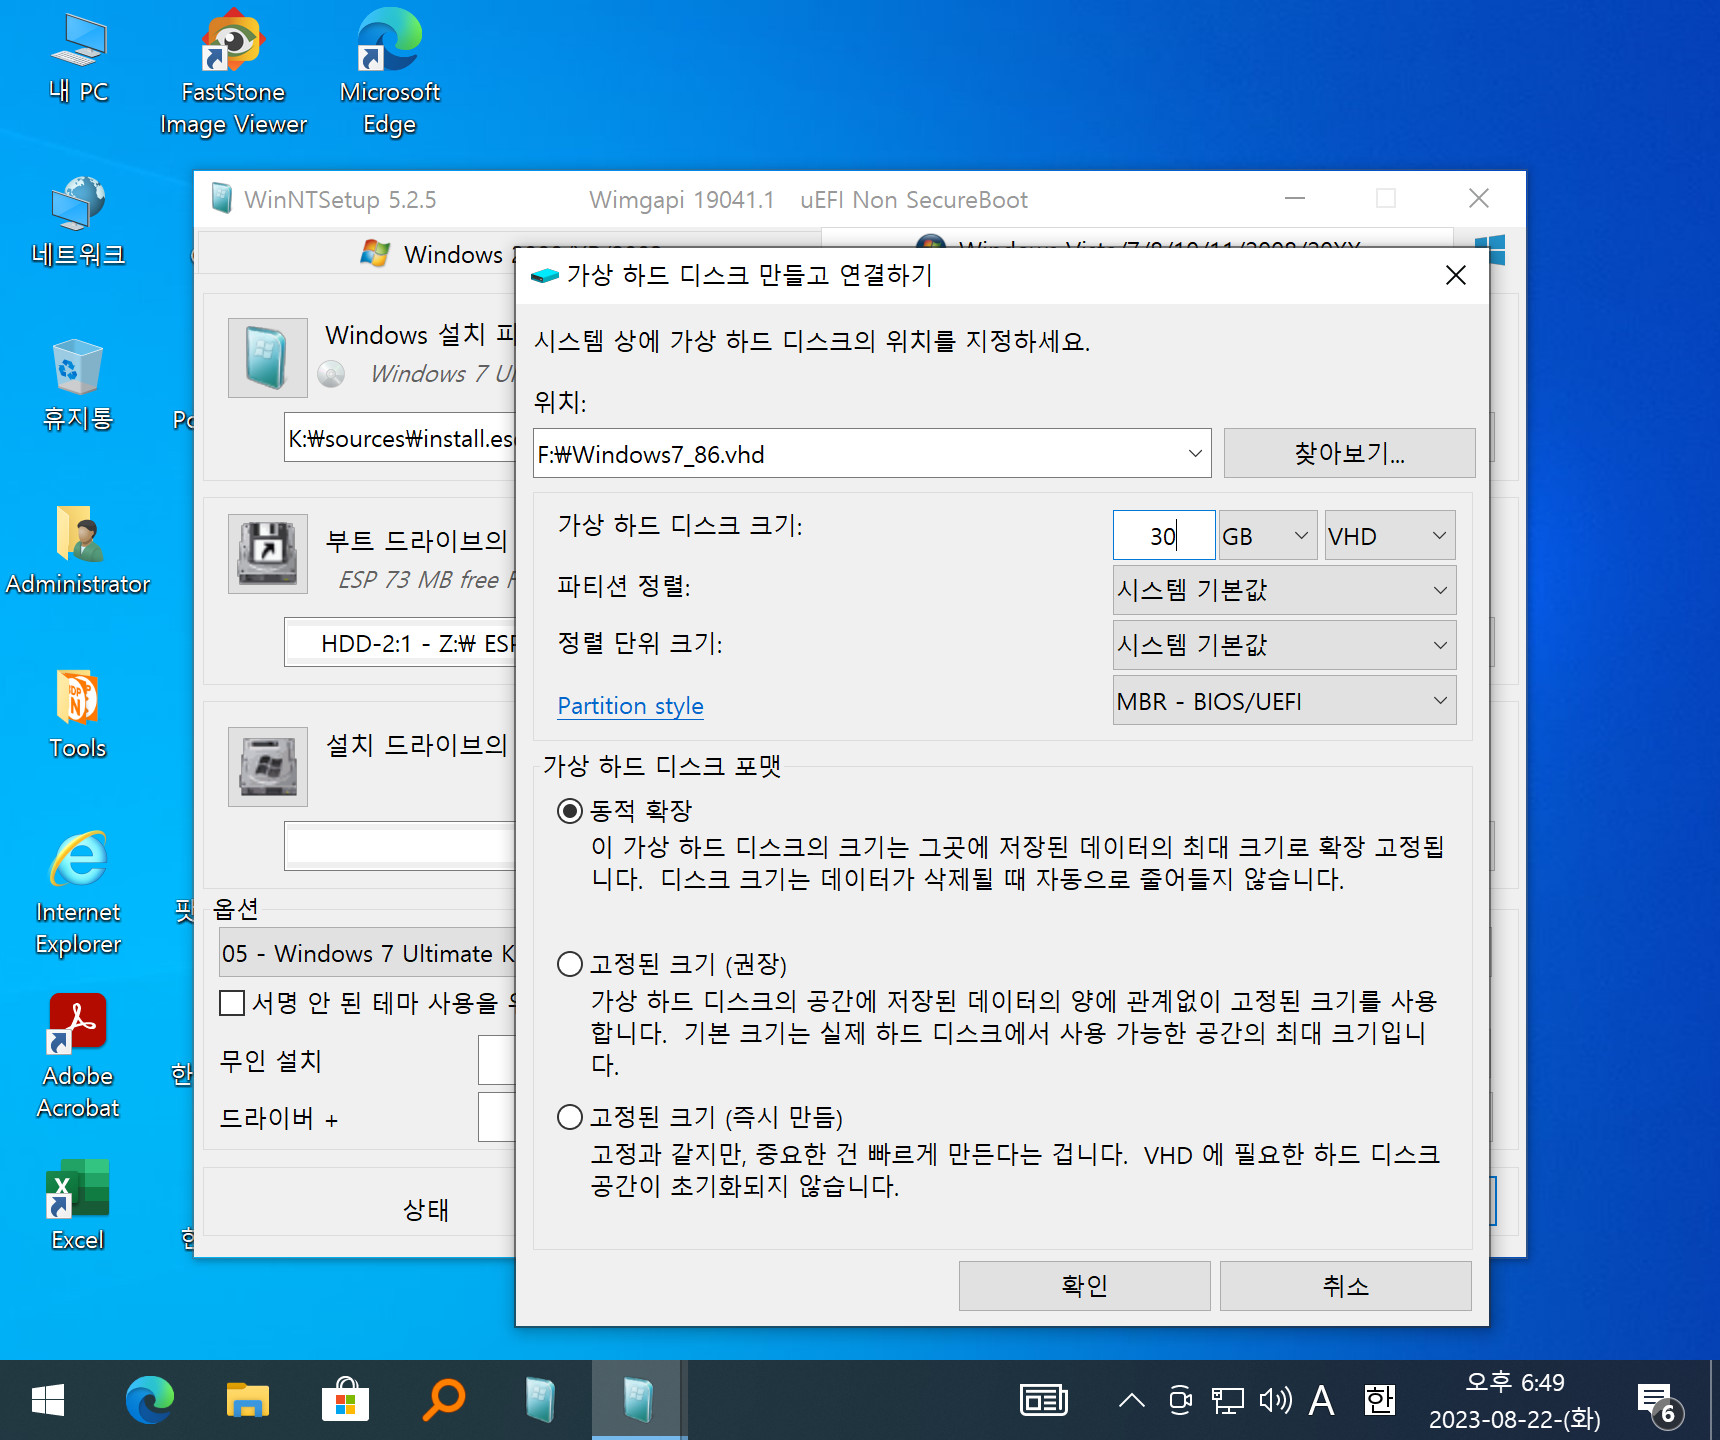Open the HDD-2:1 boot drive dropdown
This screenshot has height=1440, width=1720.
(x=400, y=642)
